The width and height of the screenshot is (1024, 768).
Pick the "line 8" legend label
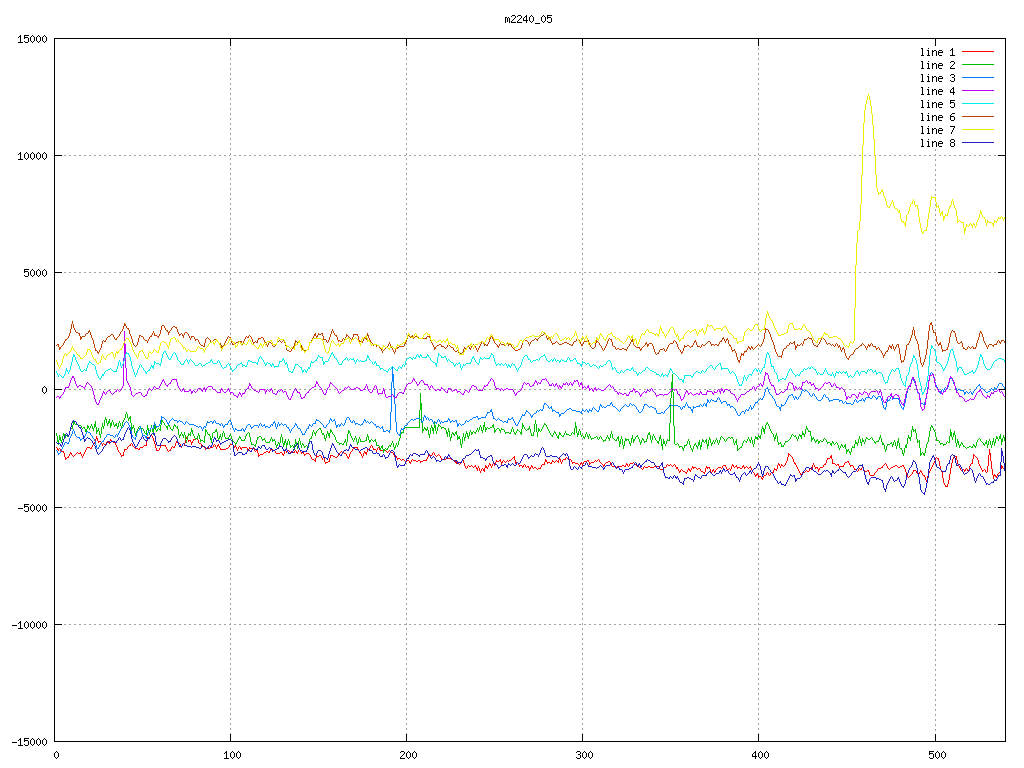point(937,143)
